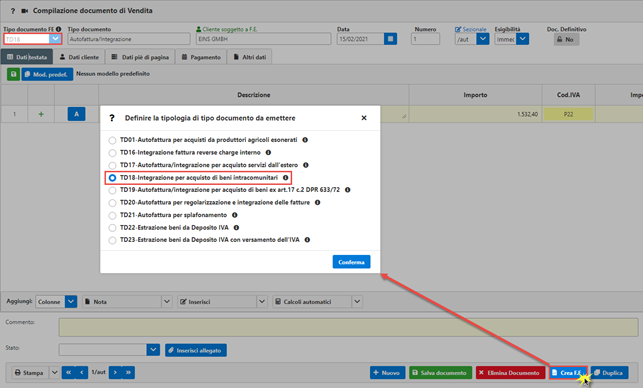
Task: Open the video tutorial camera icon
Action: [25, 11]
